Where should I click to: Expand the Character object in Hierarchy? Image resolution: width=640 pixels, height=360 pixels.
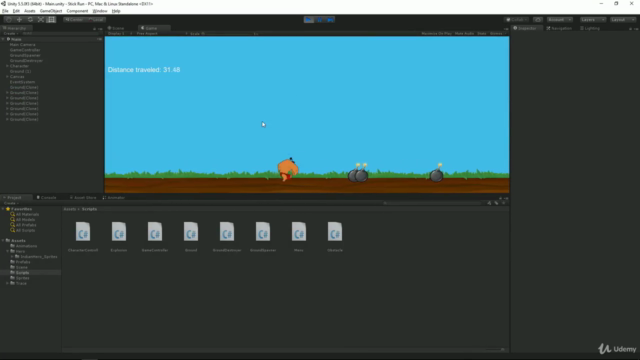pos(7,66)
